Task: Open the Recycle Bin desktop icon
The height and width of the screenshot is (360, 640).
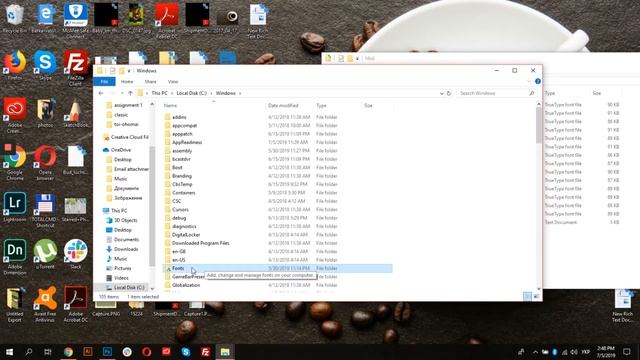Action: (x=15, y=19)
